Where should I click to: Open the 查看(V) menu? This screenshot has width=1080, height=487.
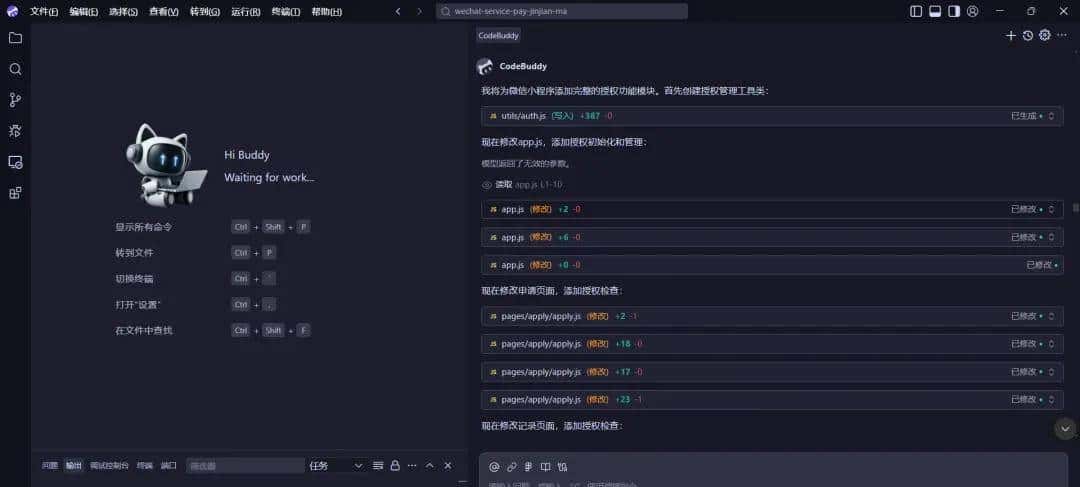click(164, 12)
